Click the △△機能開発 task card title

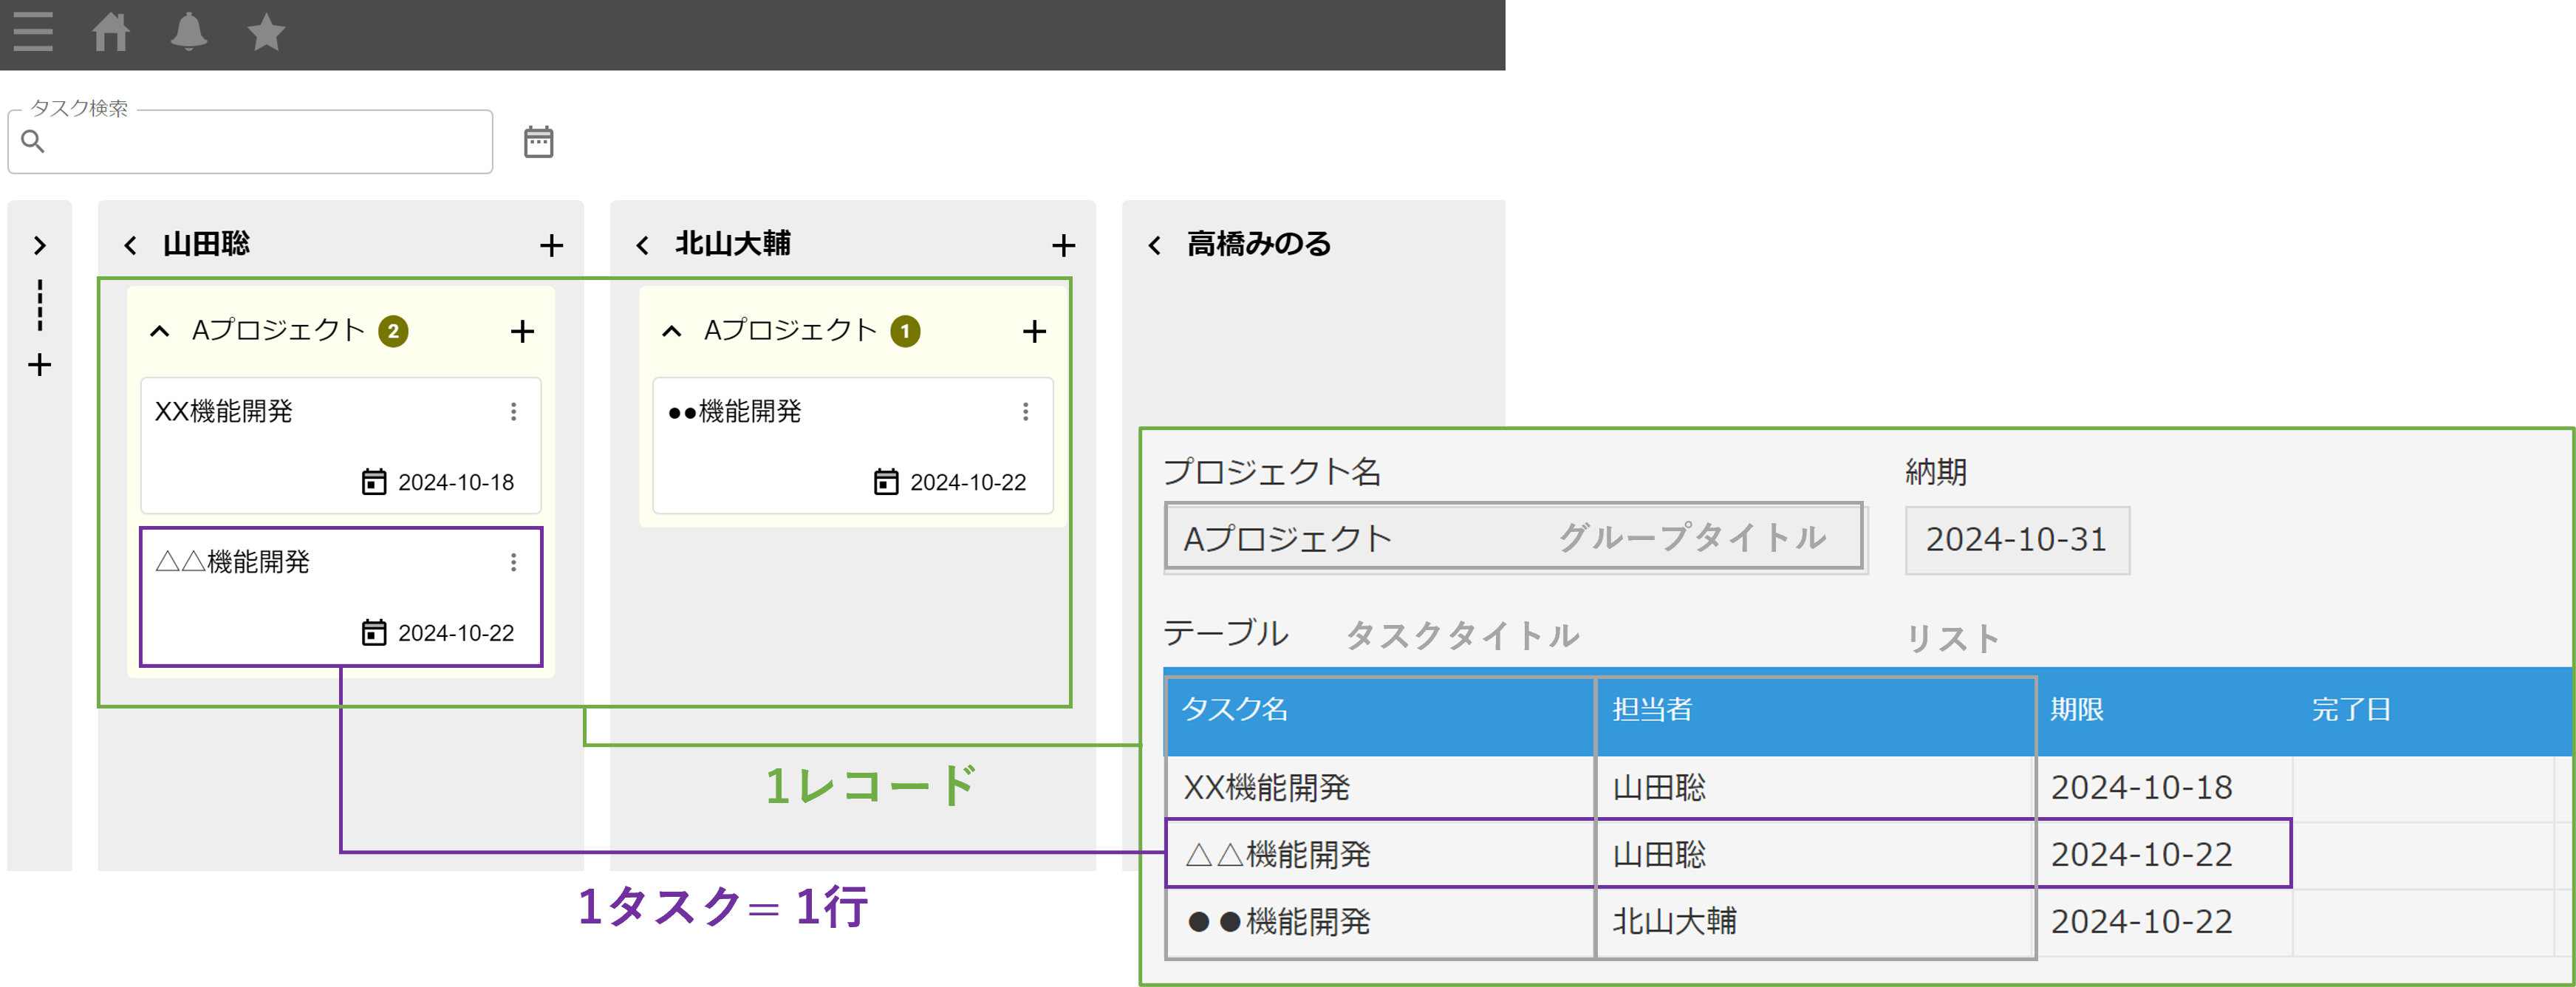[x=233, y=562]
